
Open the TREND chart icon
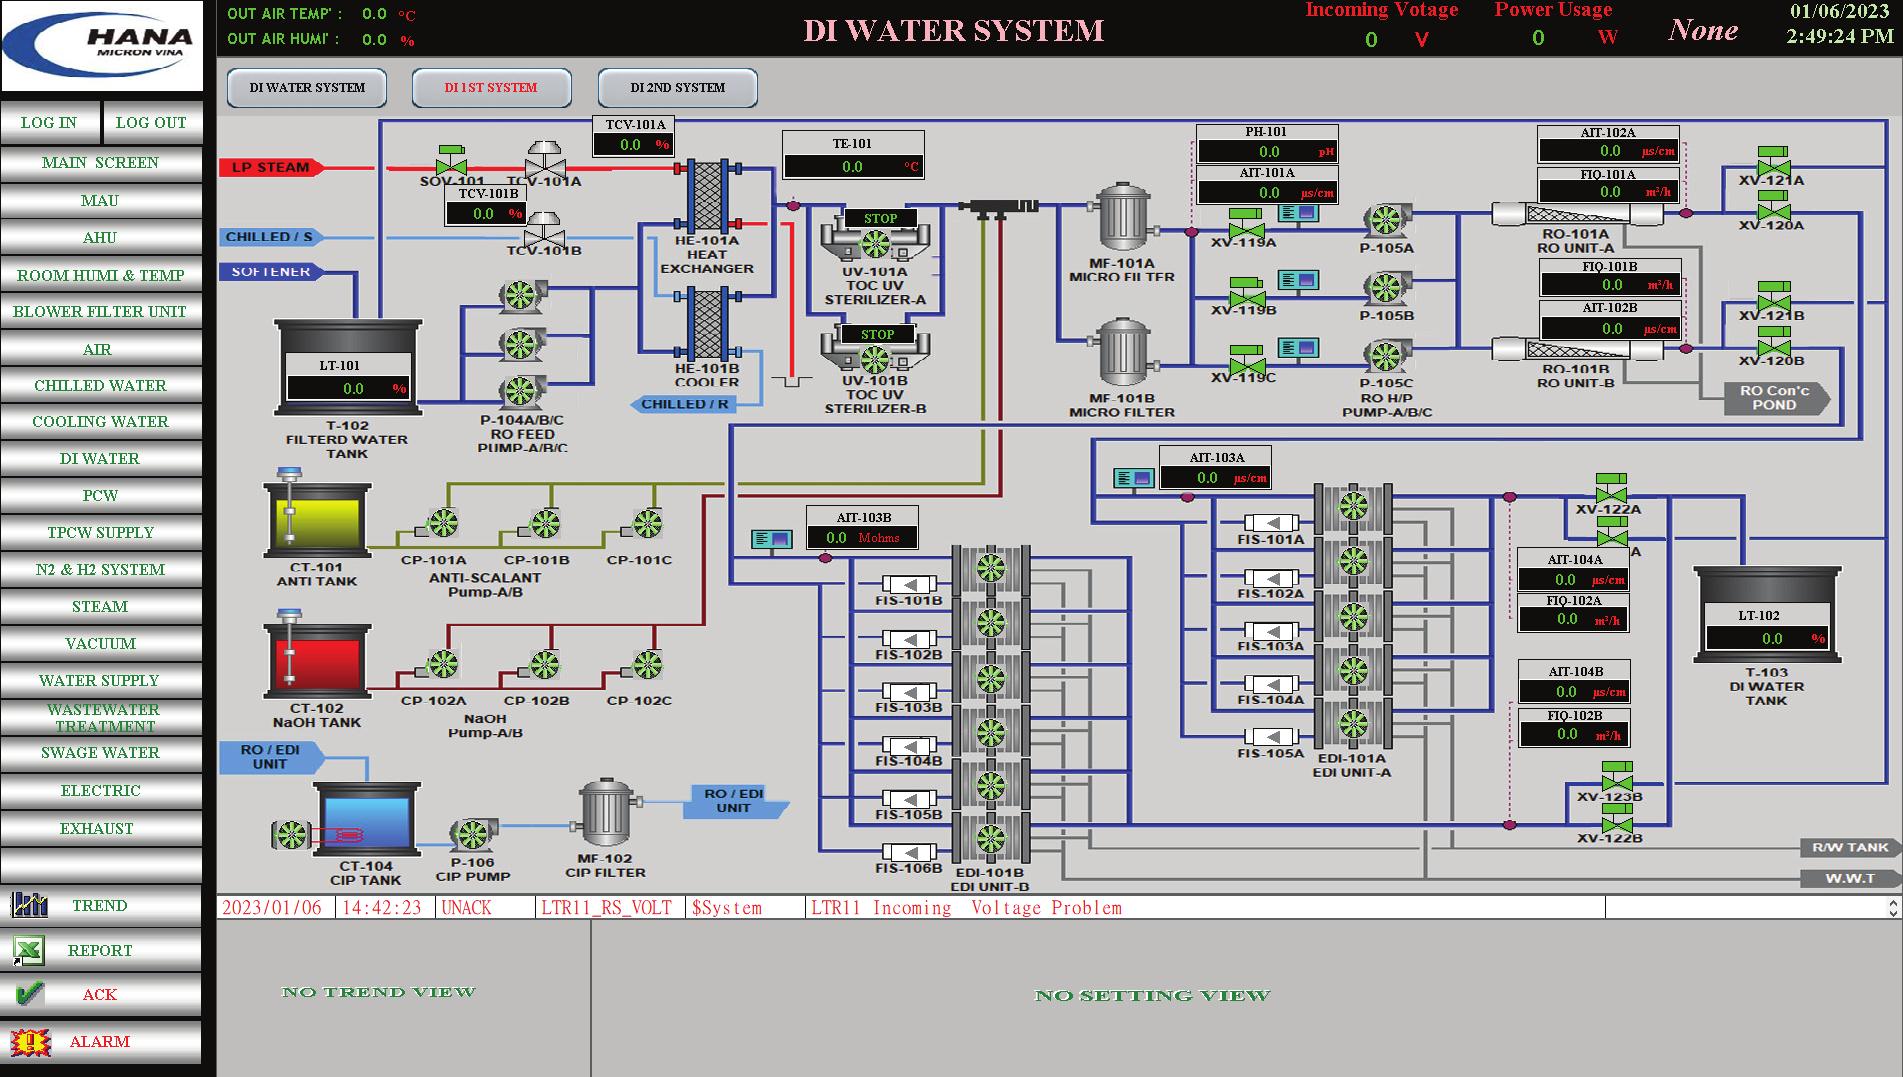(30, 905)
